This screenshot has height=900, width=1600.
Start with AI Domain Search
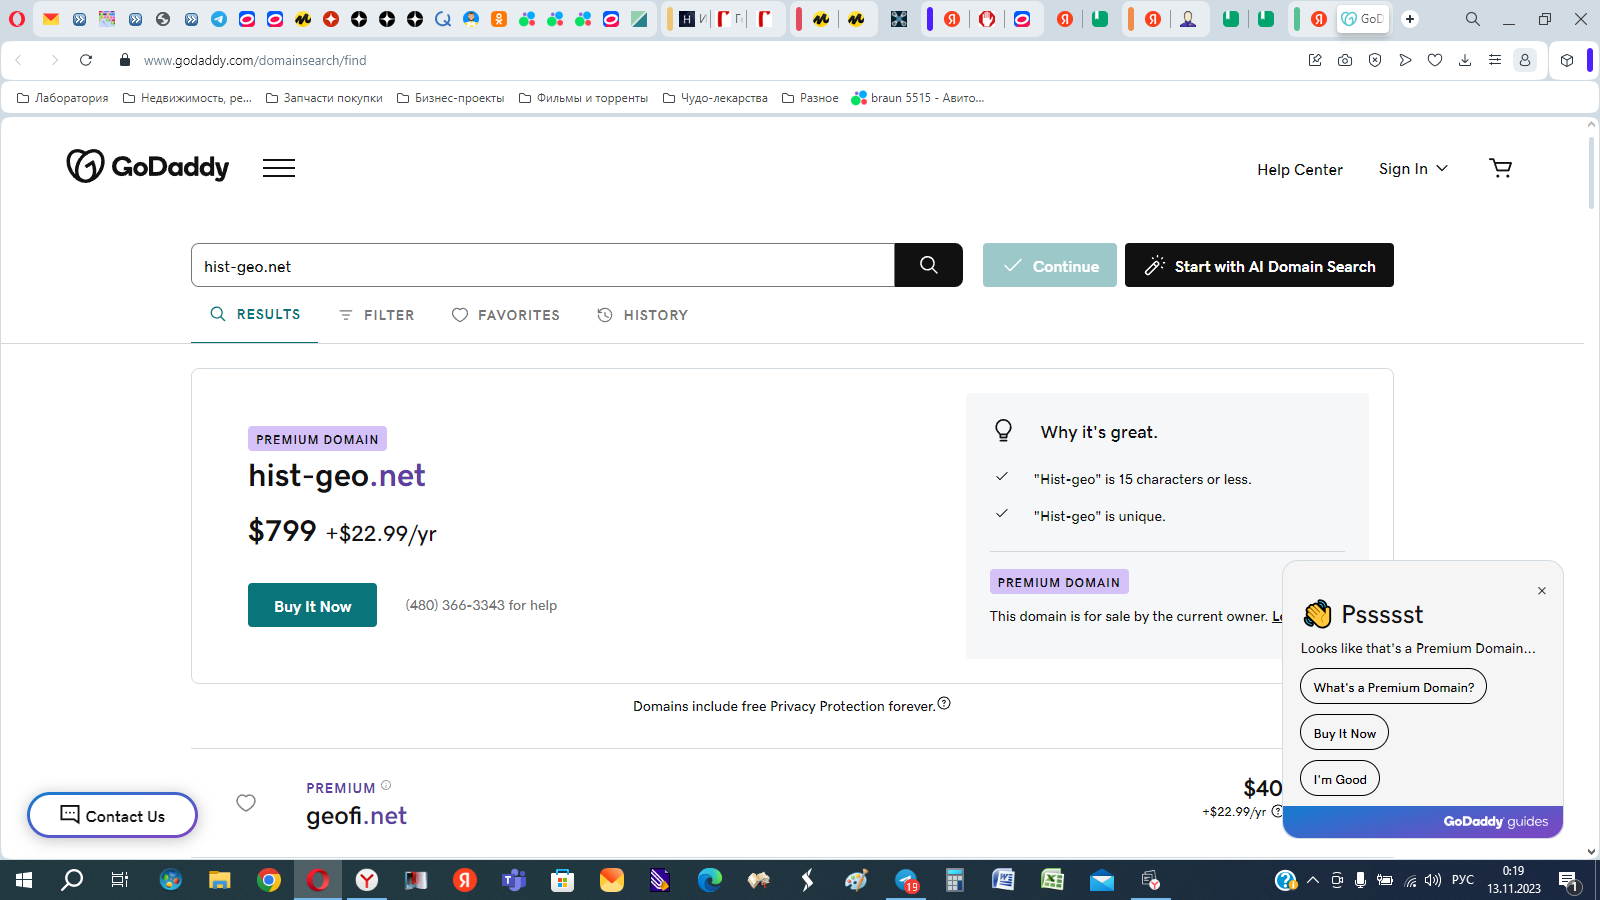1259,265
